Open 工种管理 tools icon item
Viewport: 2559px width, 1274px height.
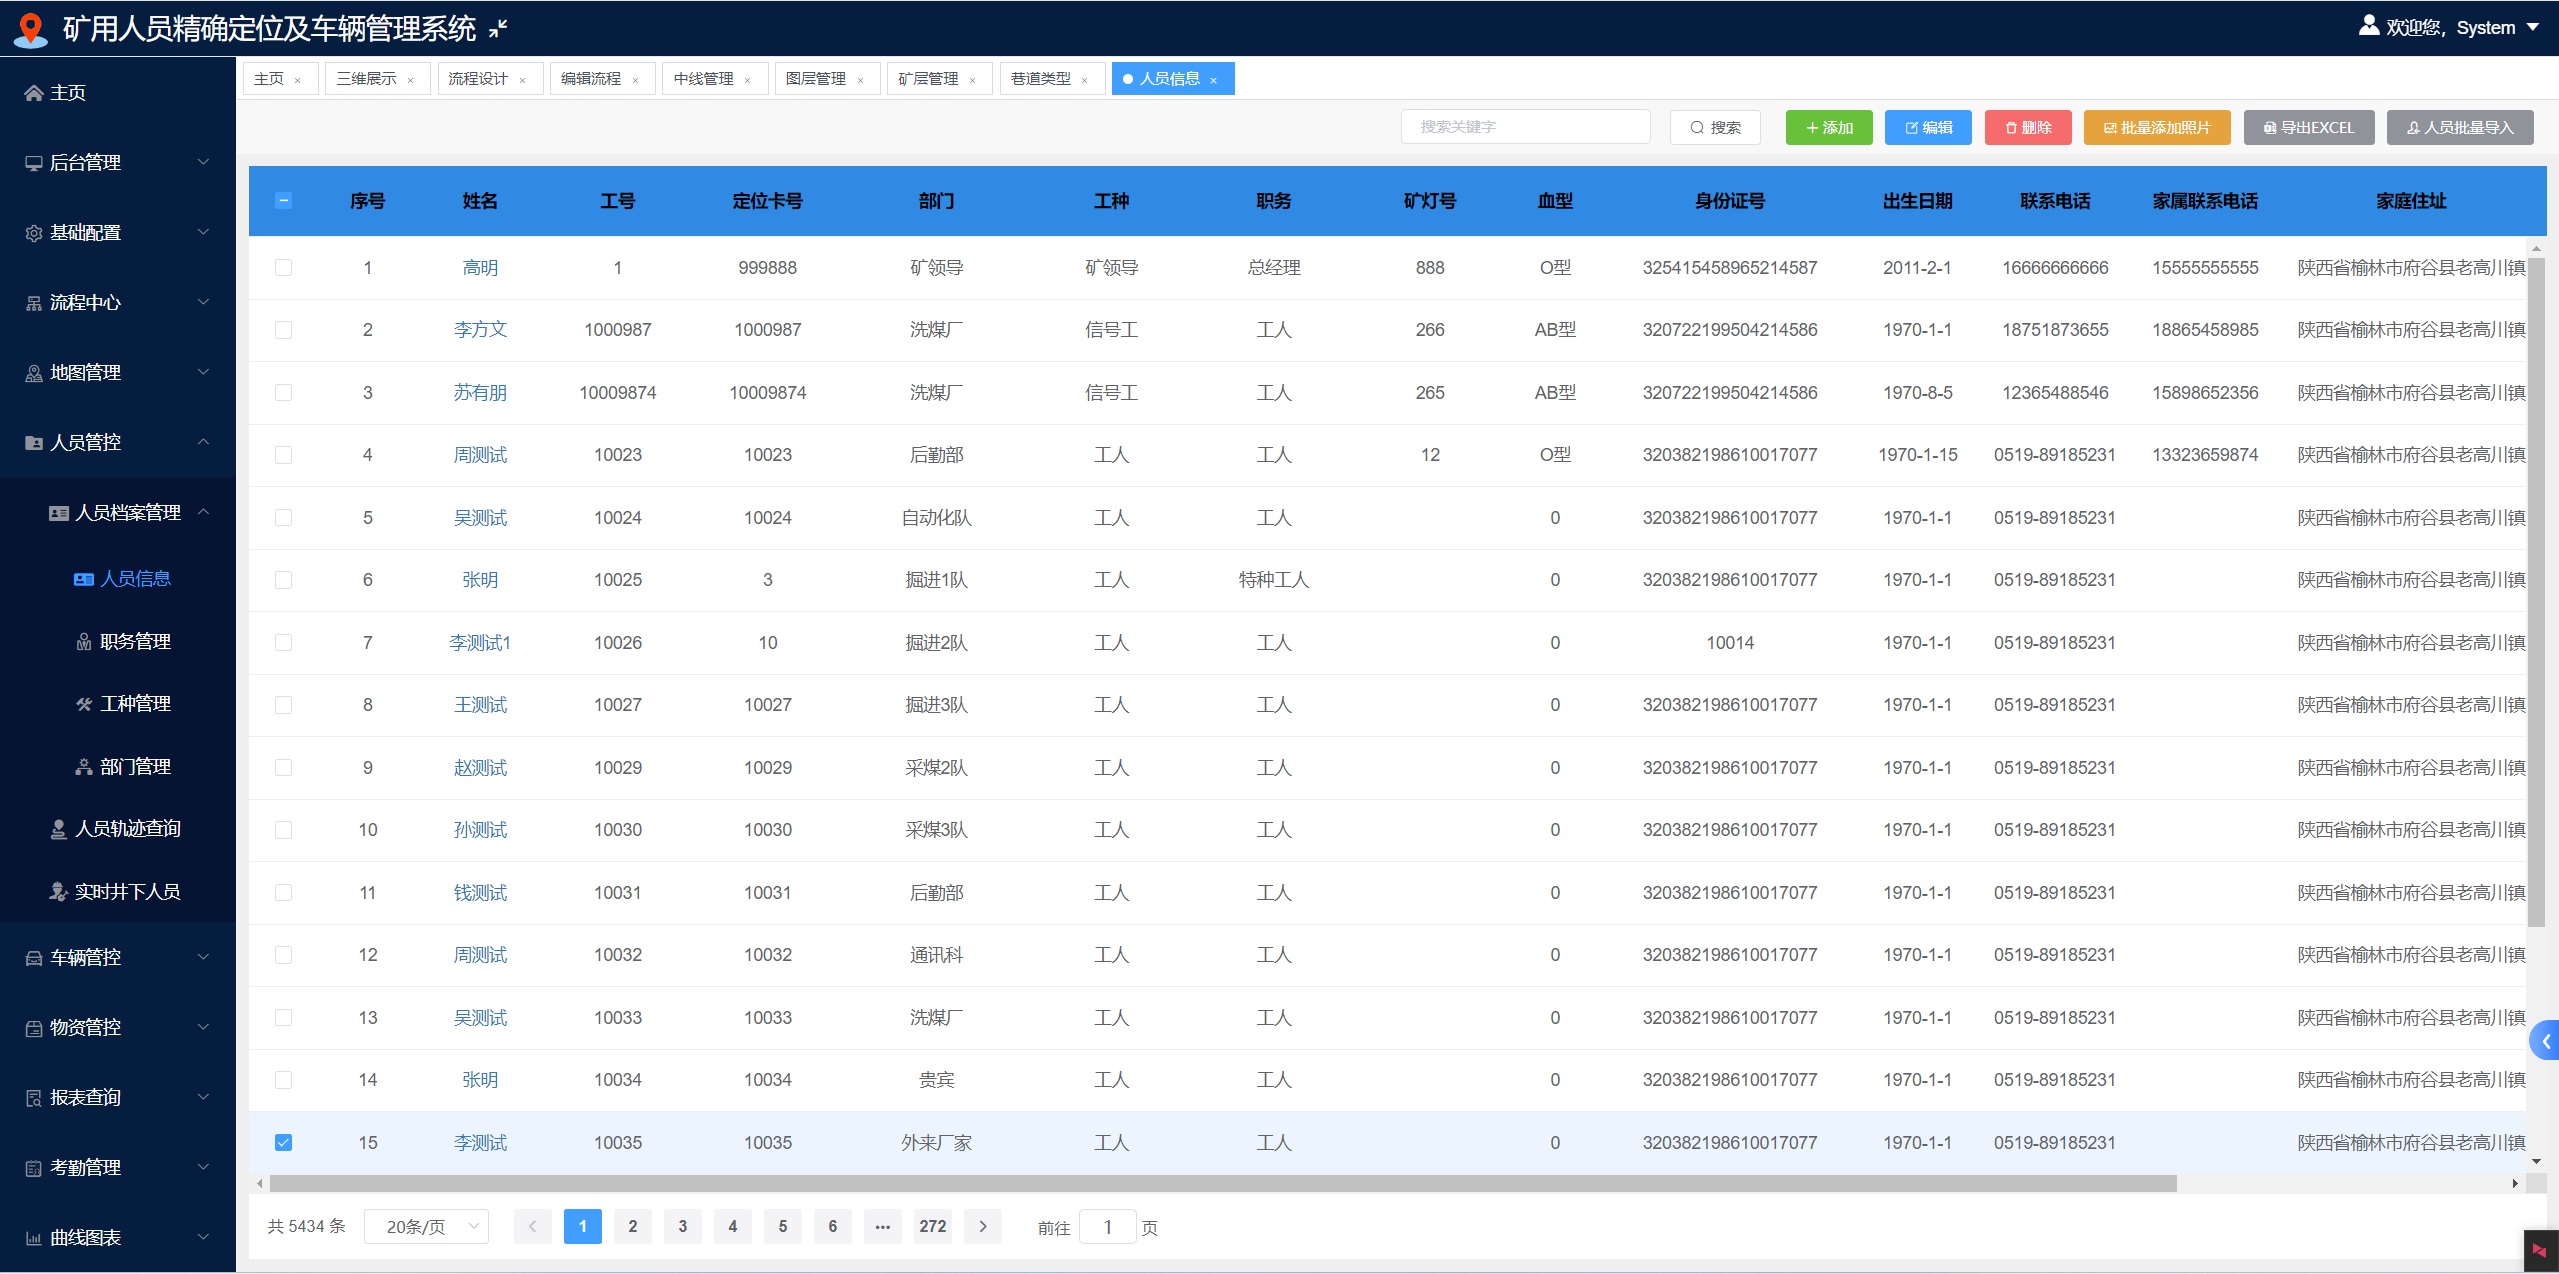click(x=84, y=704)
